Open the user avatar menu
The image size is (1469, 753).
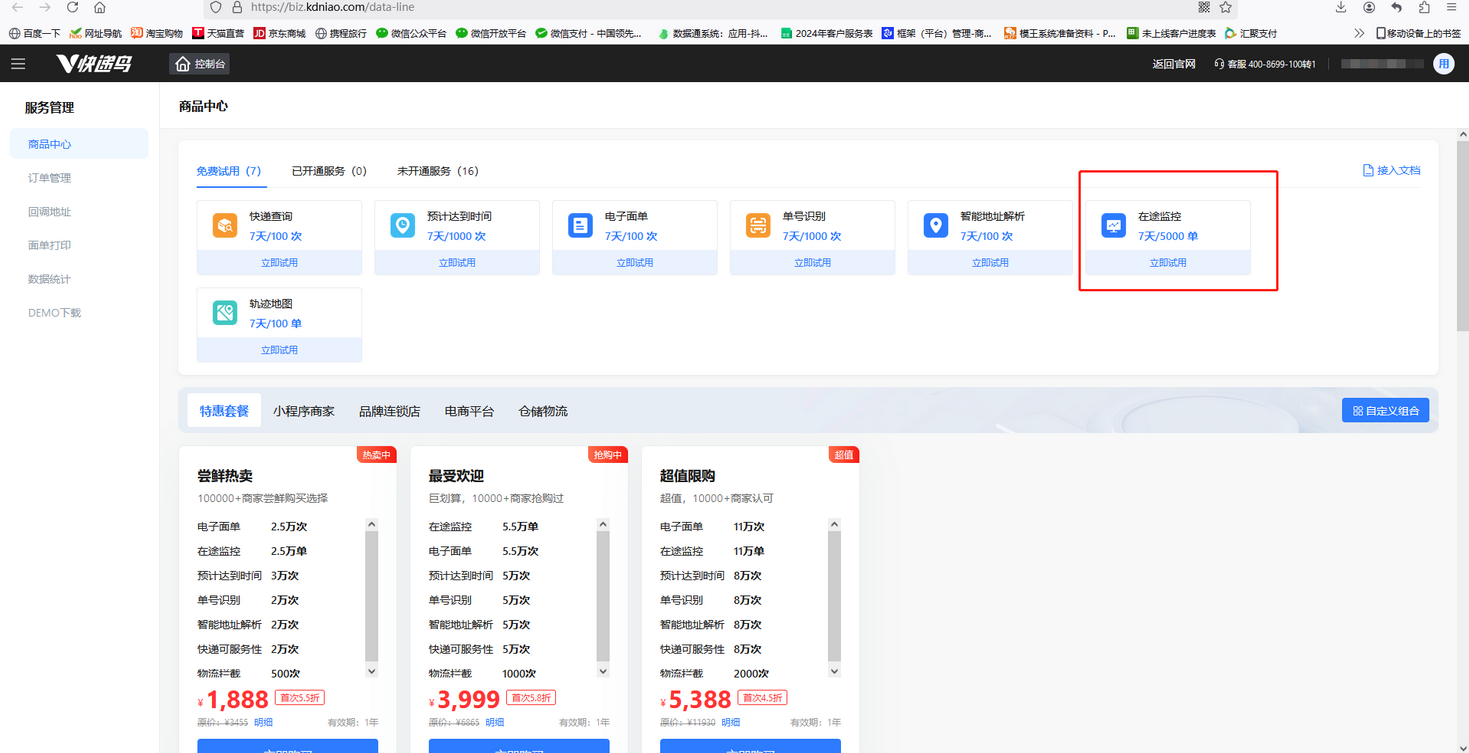(x=1443, y=64)
